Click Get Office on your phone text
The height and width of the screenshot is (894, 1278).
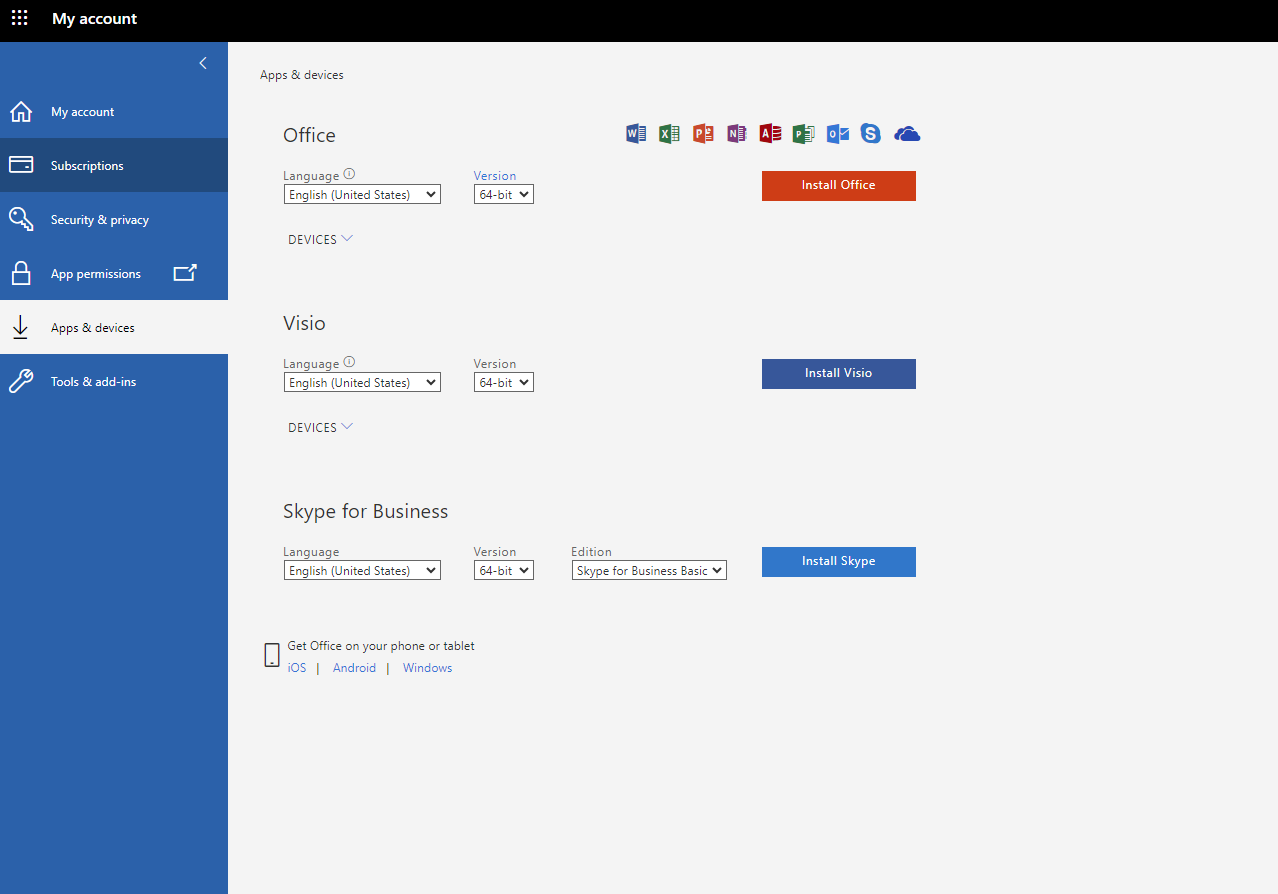click(x=381, y=646)
